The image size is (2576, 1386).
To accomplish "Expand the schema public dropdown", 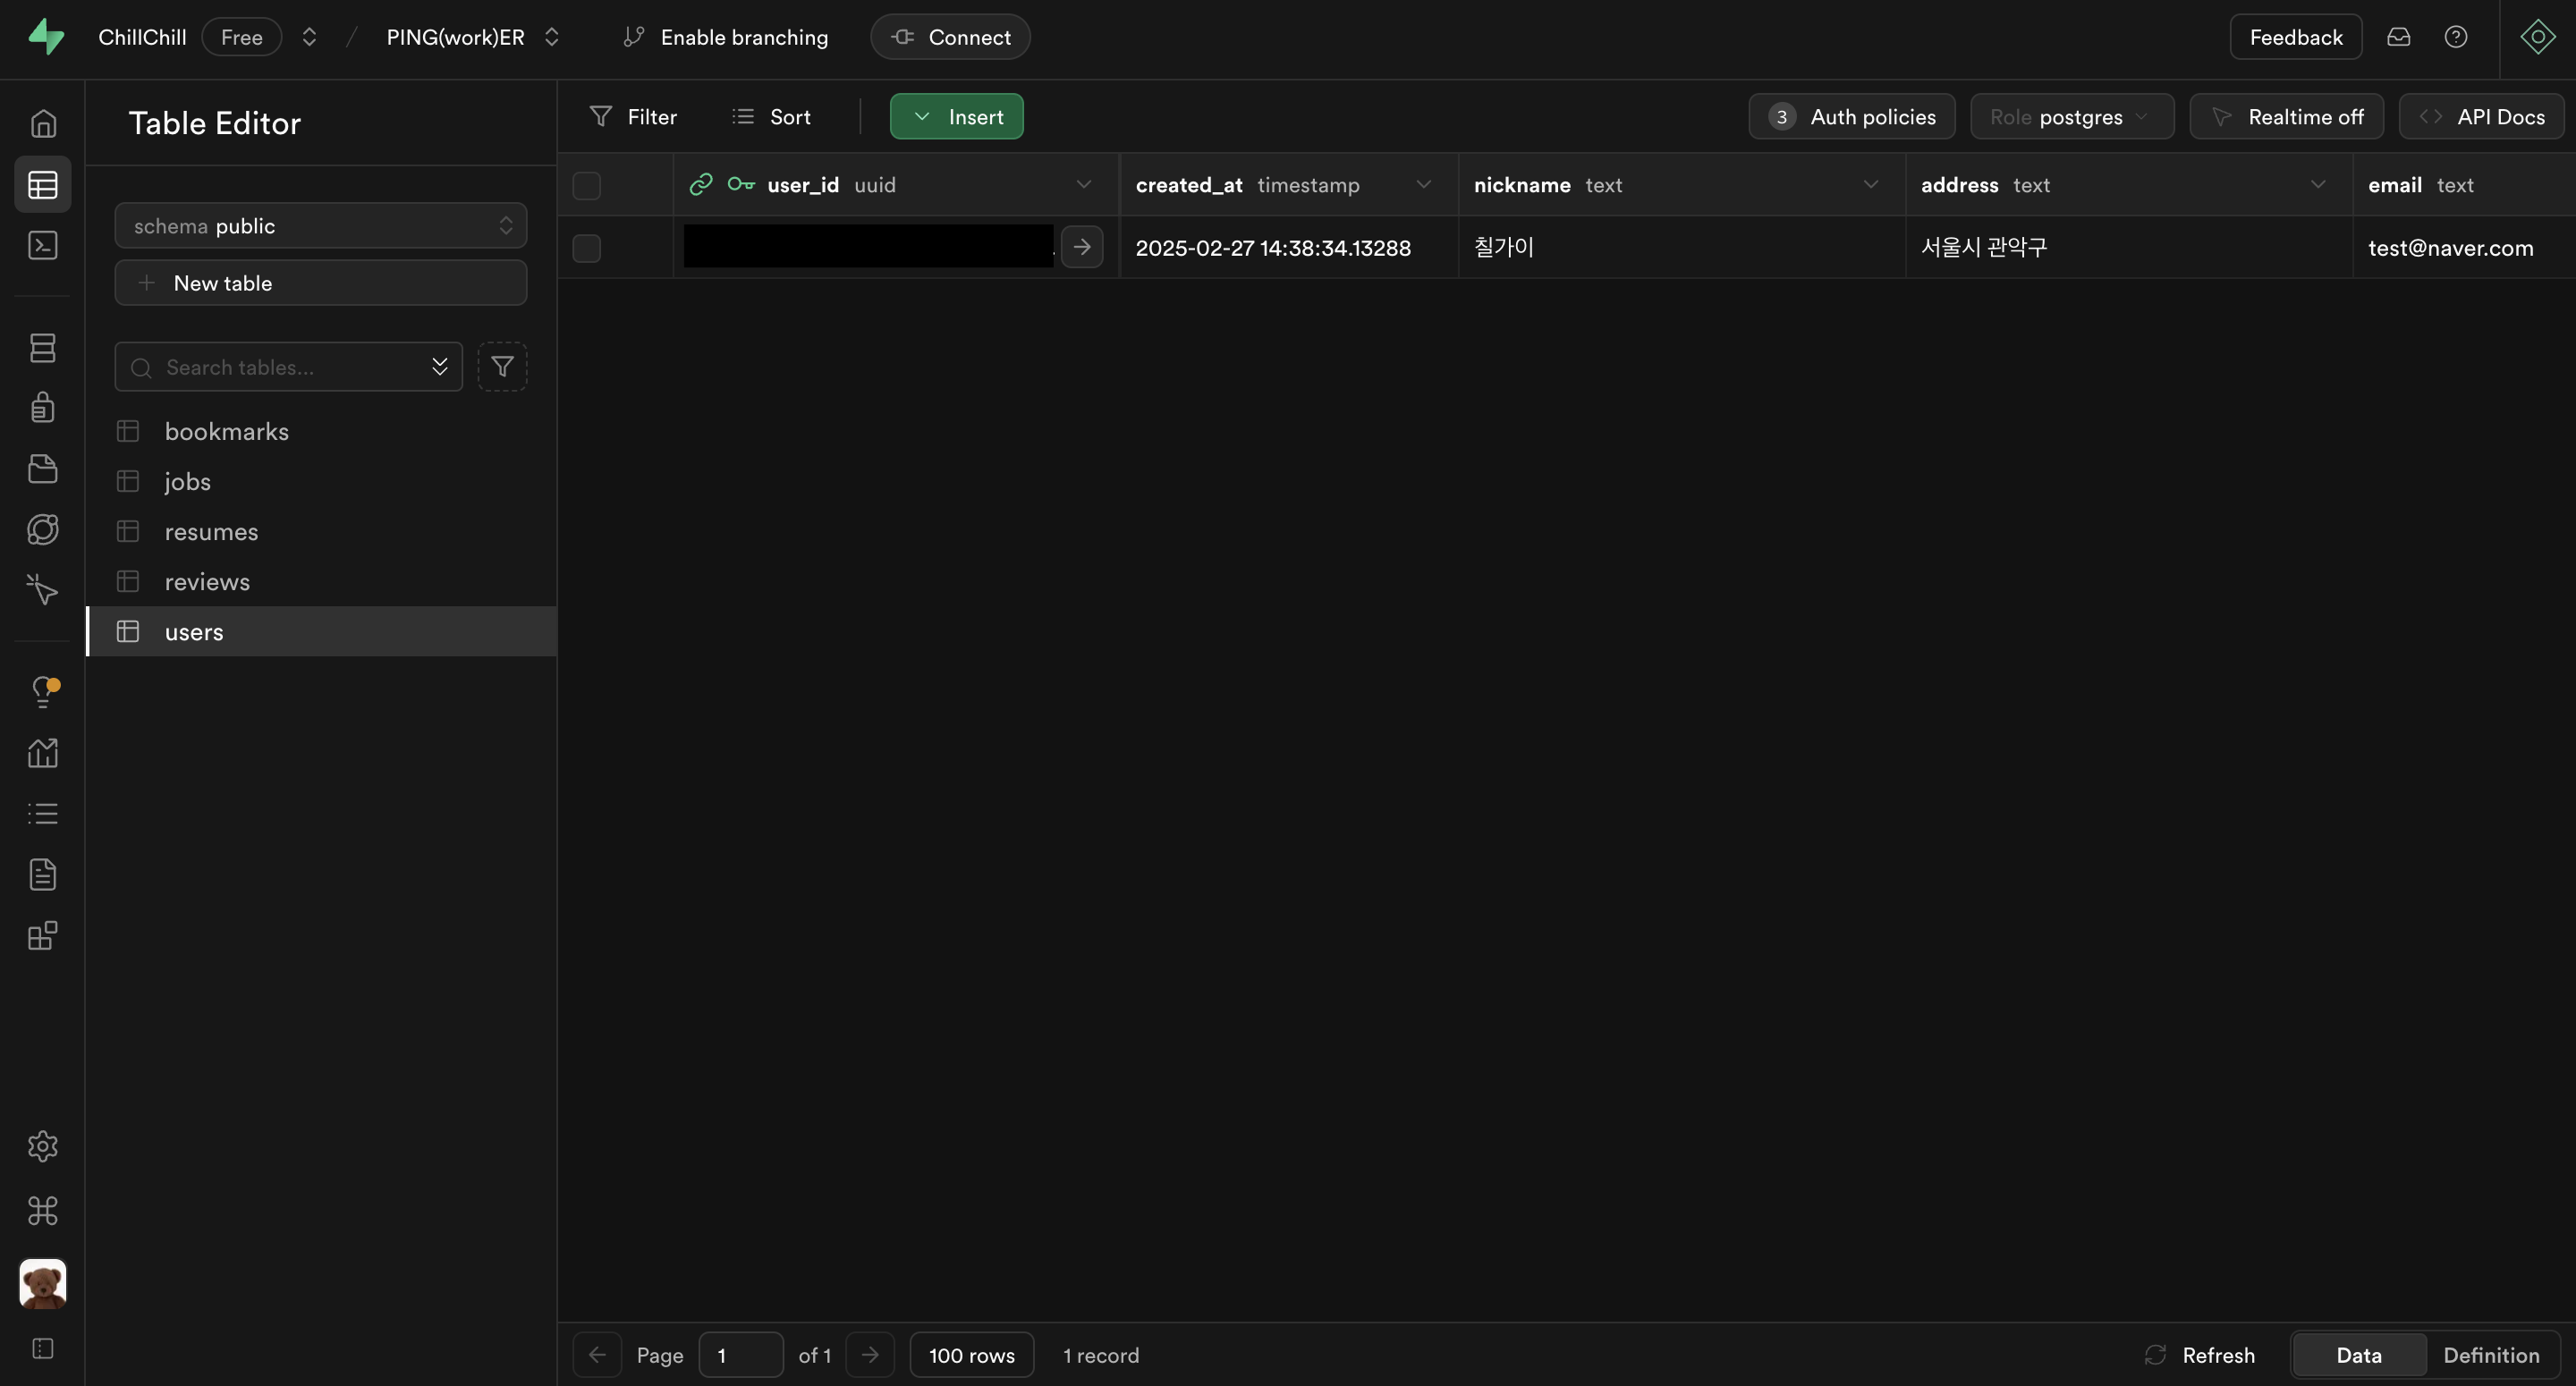I will pyautogui.click(x=320, y=226).
